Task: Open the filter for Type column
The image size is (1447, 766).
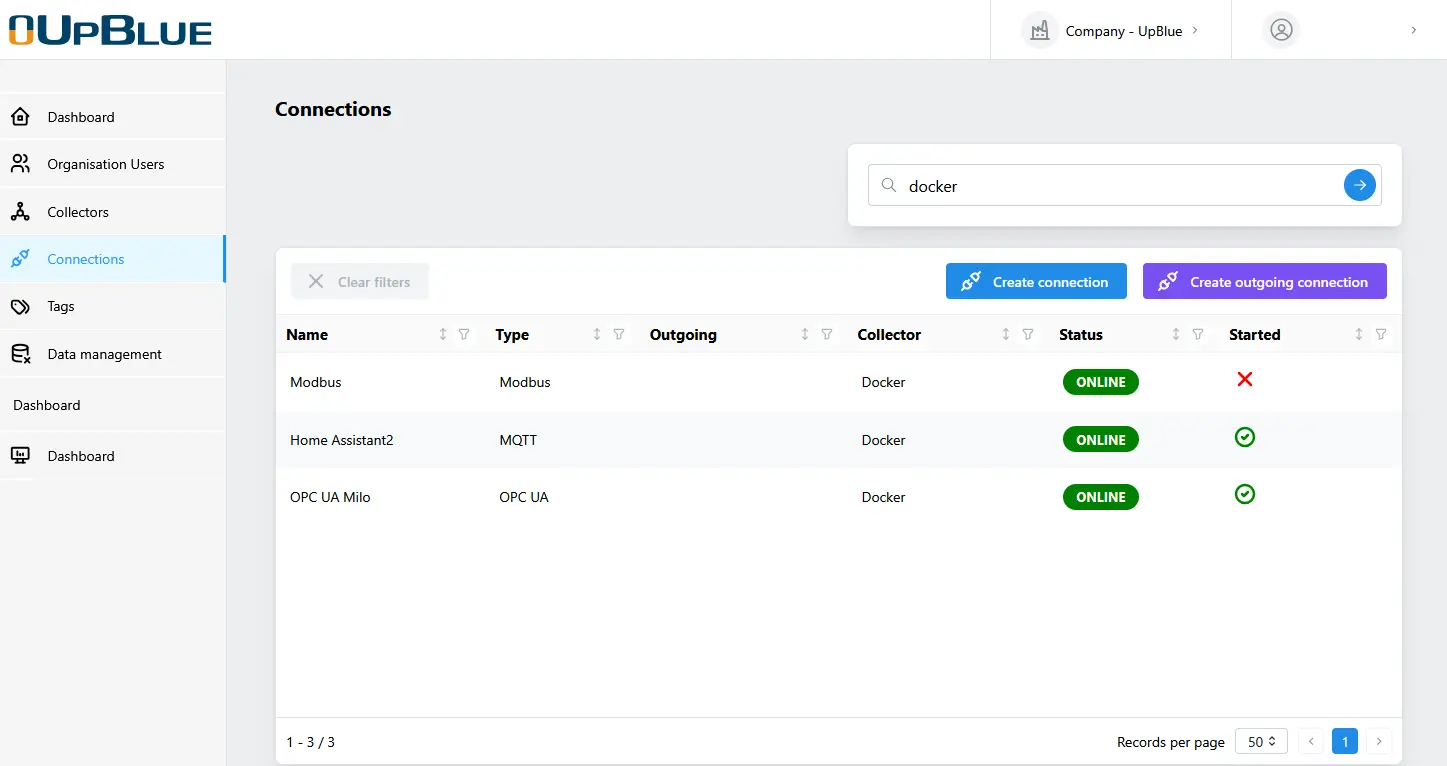Action: pos(619,335)
